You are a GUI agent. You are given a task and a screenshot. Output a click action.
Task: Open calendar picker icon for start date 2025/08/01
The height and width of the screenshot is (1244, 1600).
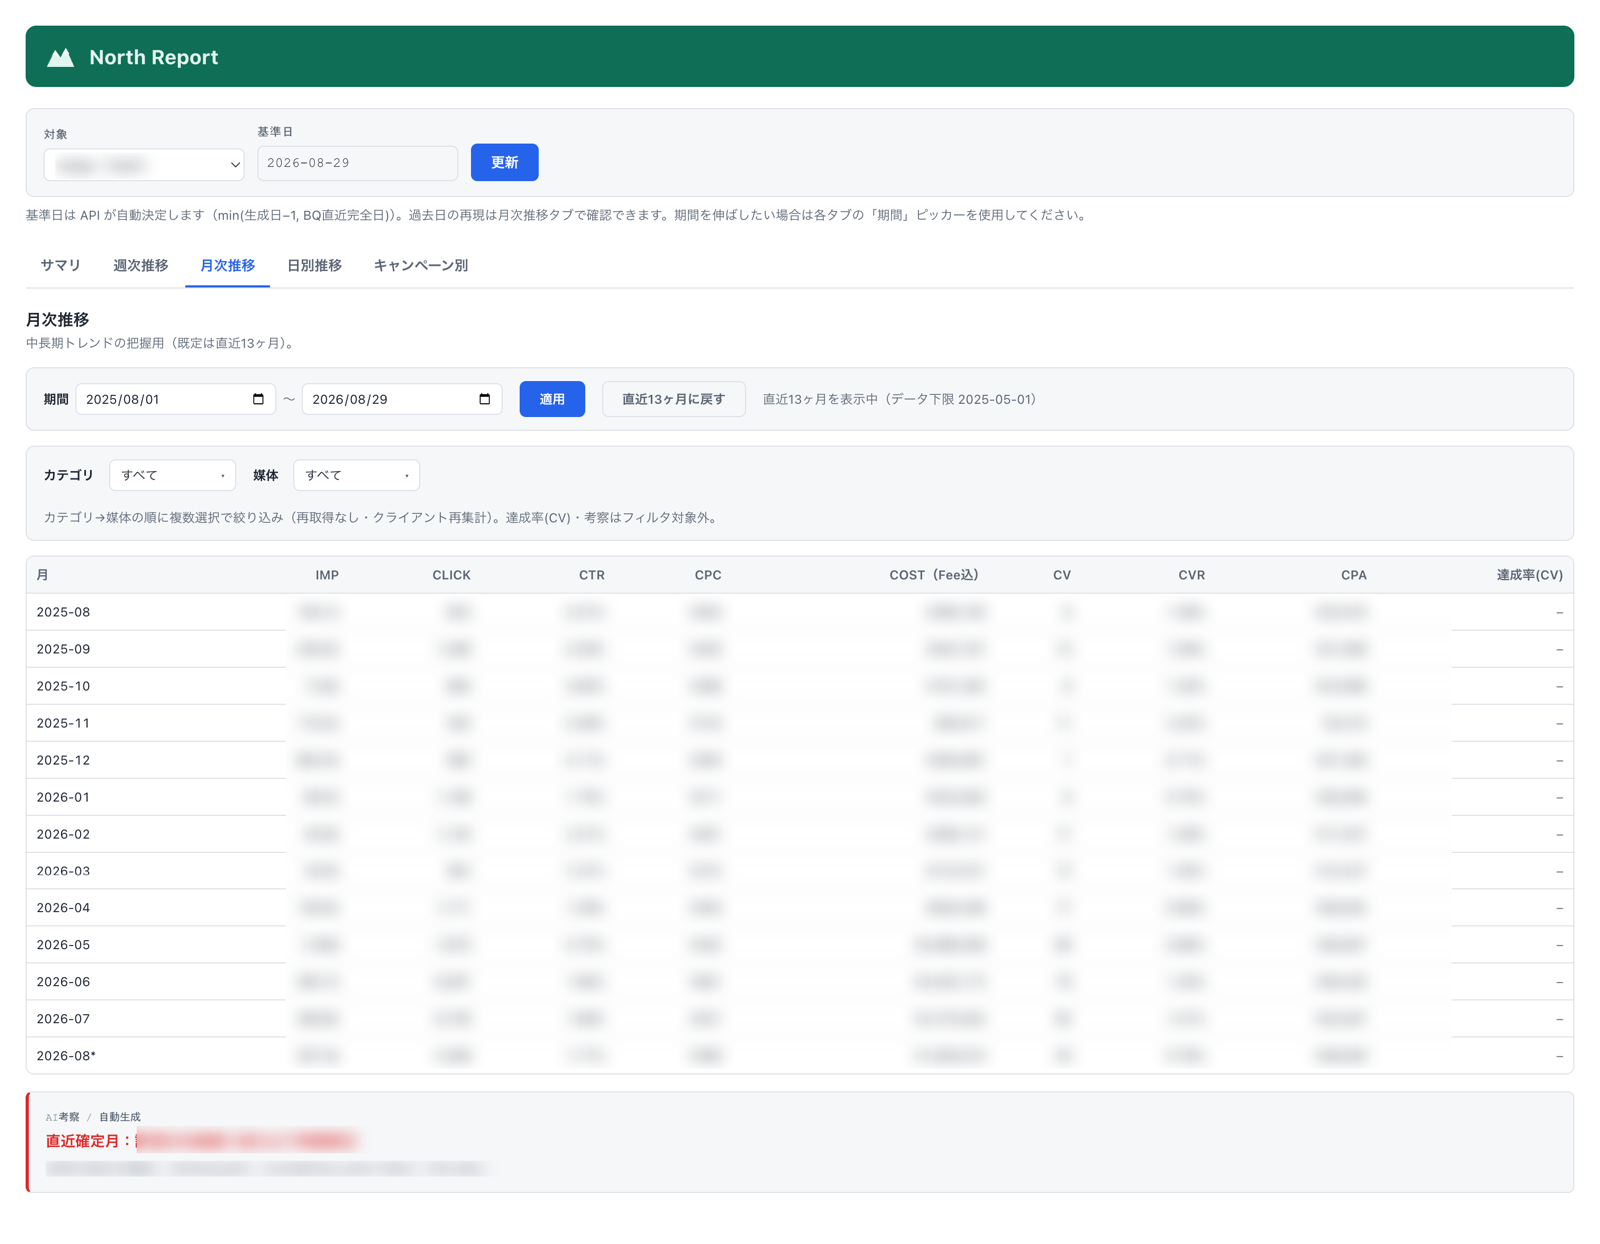click(x=258, y=399)
